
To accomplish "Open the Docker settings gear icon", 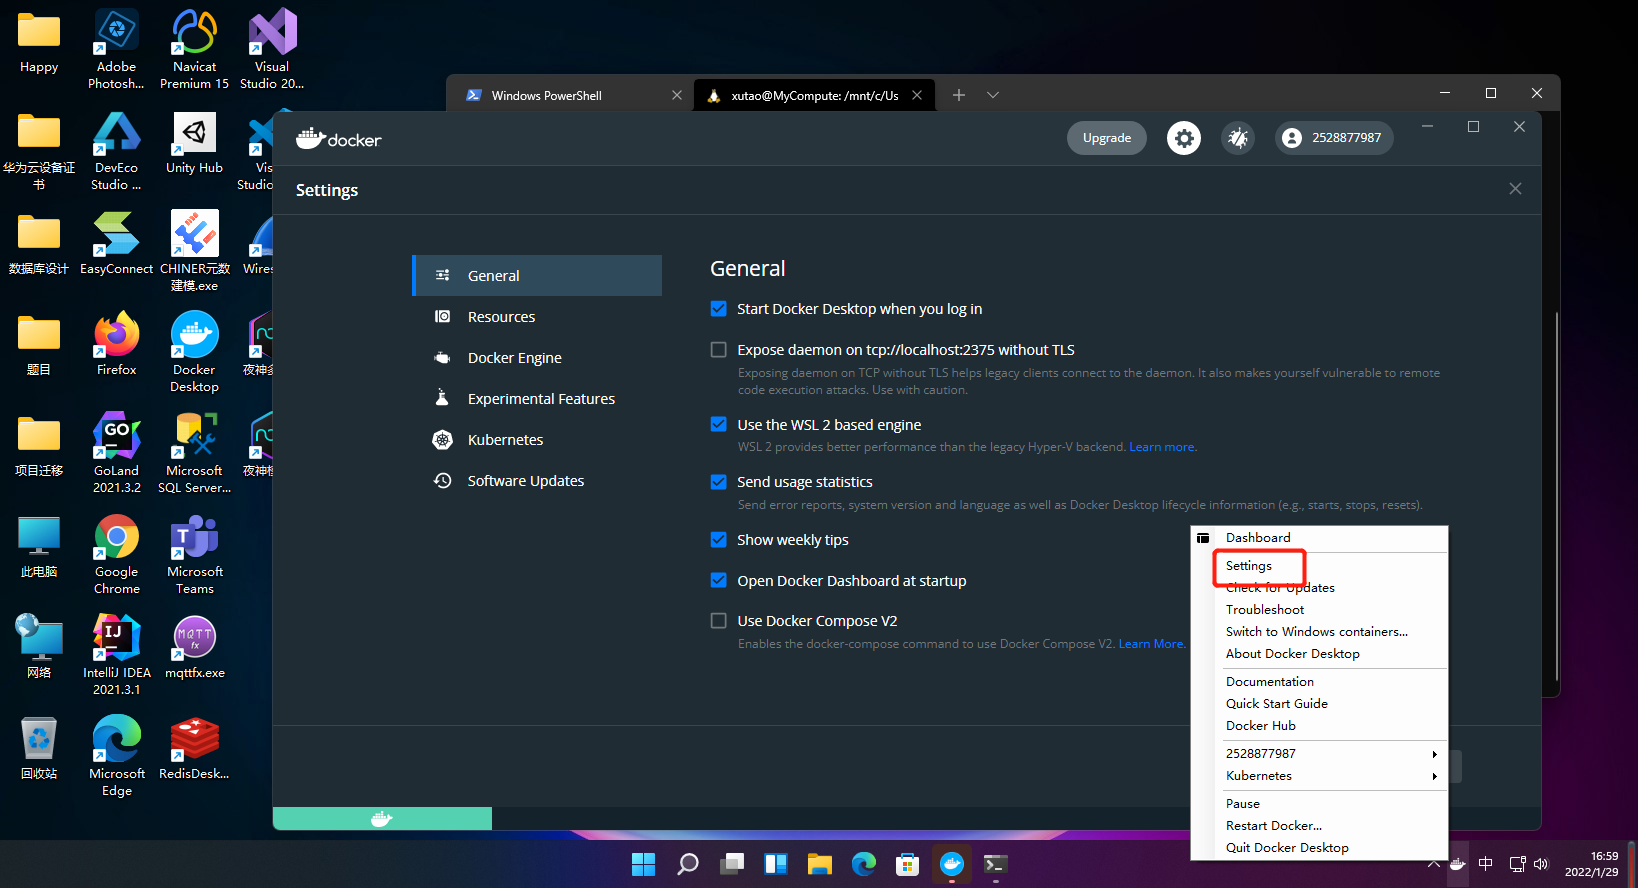I will tap(1184, 138).
